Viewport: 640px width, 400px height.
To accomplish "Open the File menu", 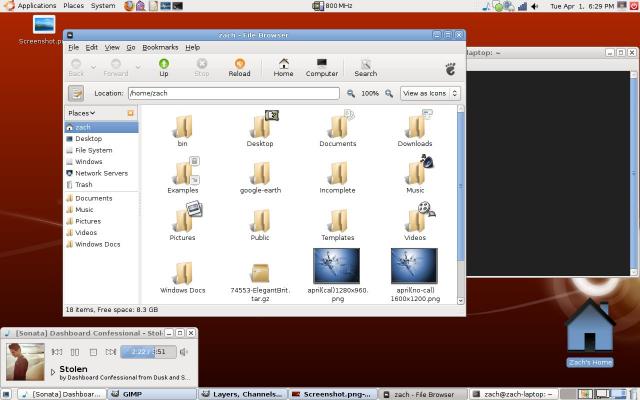I will click(x=73, y=47).
